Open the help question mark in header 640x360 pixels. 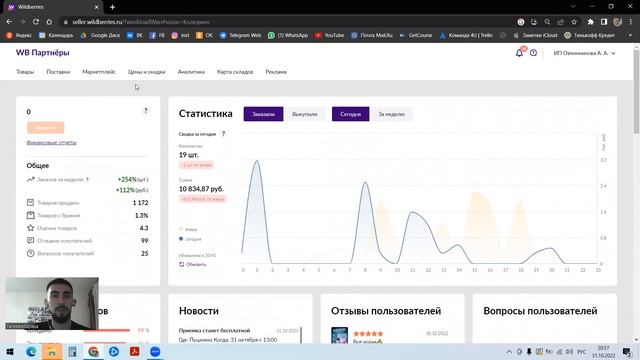[x=533, y=53]
